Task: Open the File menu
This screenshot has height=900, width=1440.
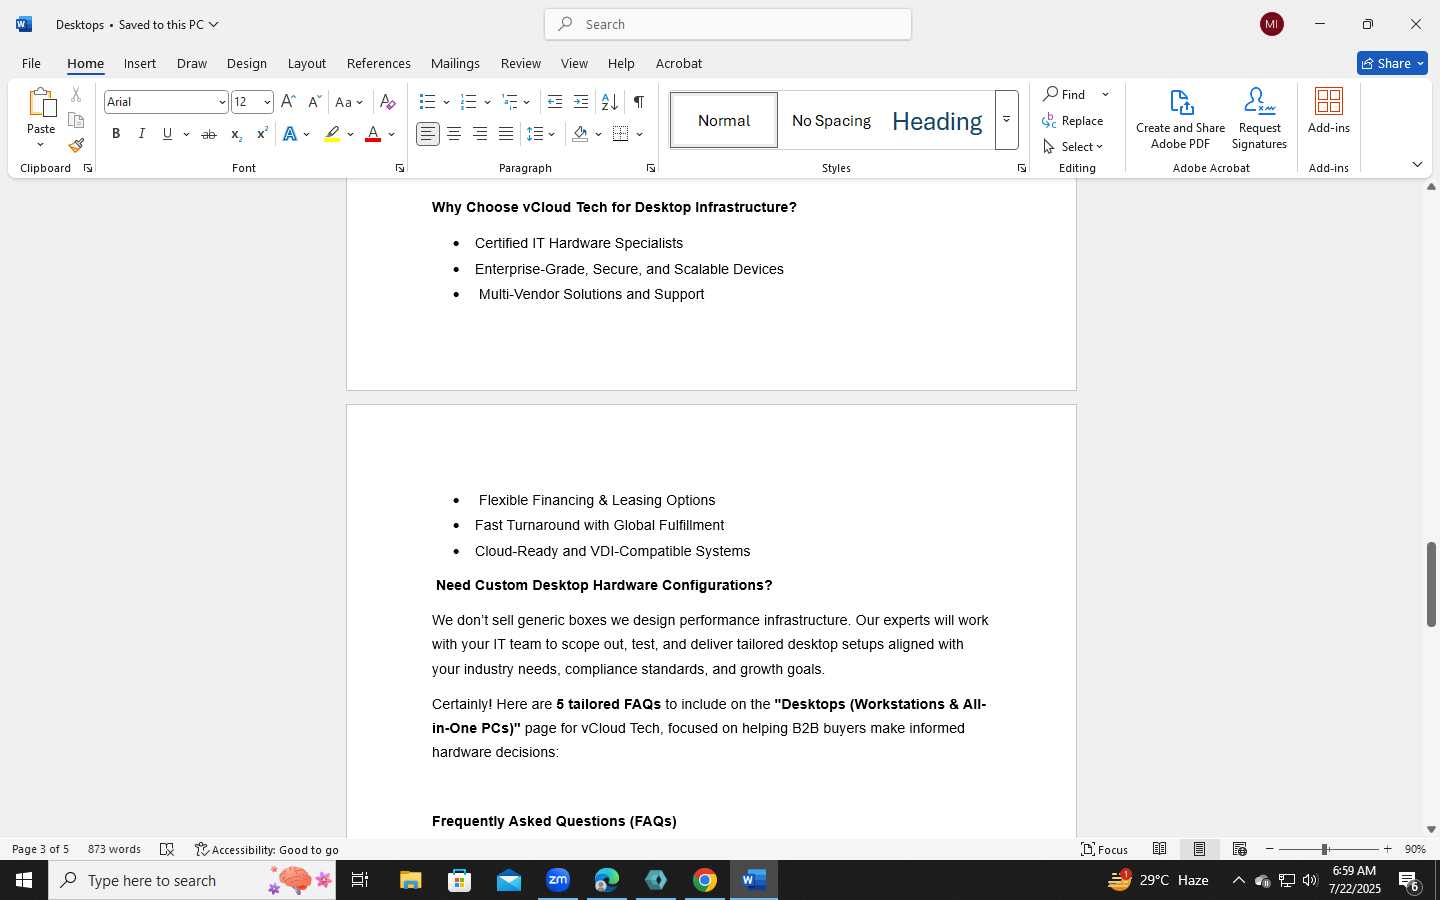Action: click(31, 63)
